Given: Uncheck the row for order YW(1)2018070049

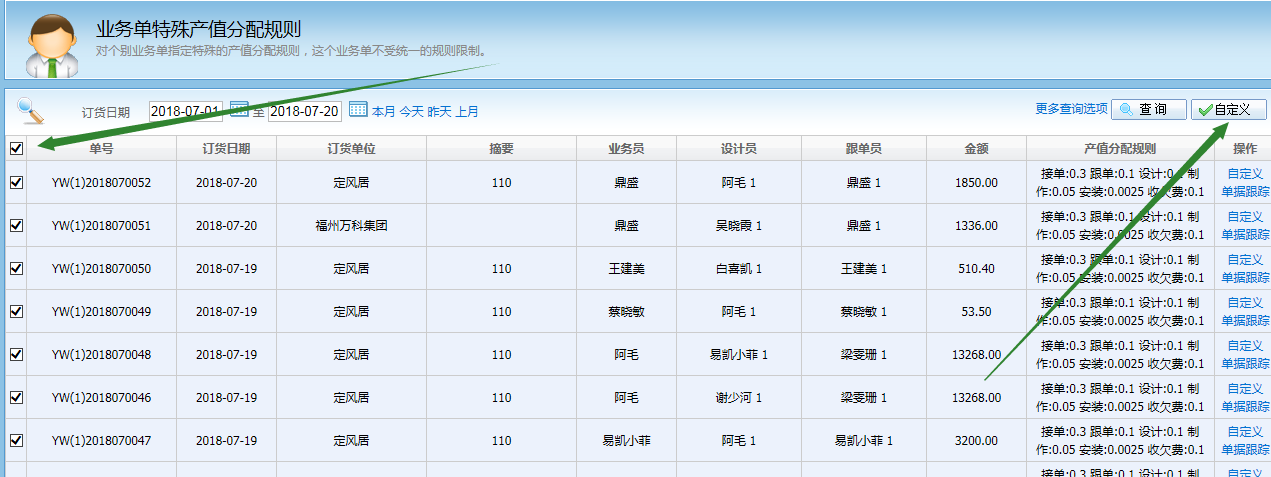Looking at the screenshot, I should (16, 311).
